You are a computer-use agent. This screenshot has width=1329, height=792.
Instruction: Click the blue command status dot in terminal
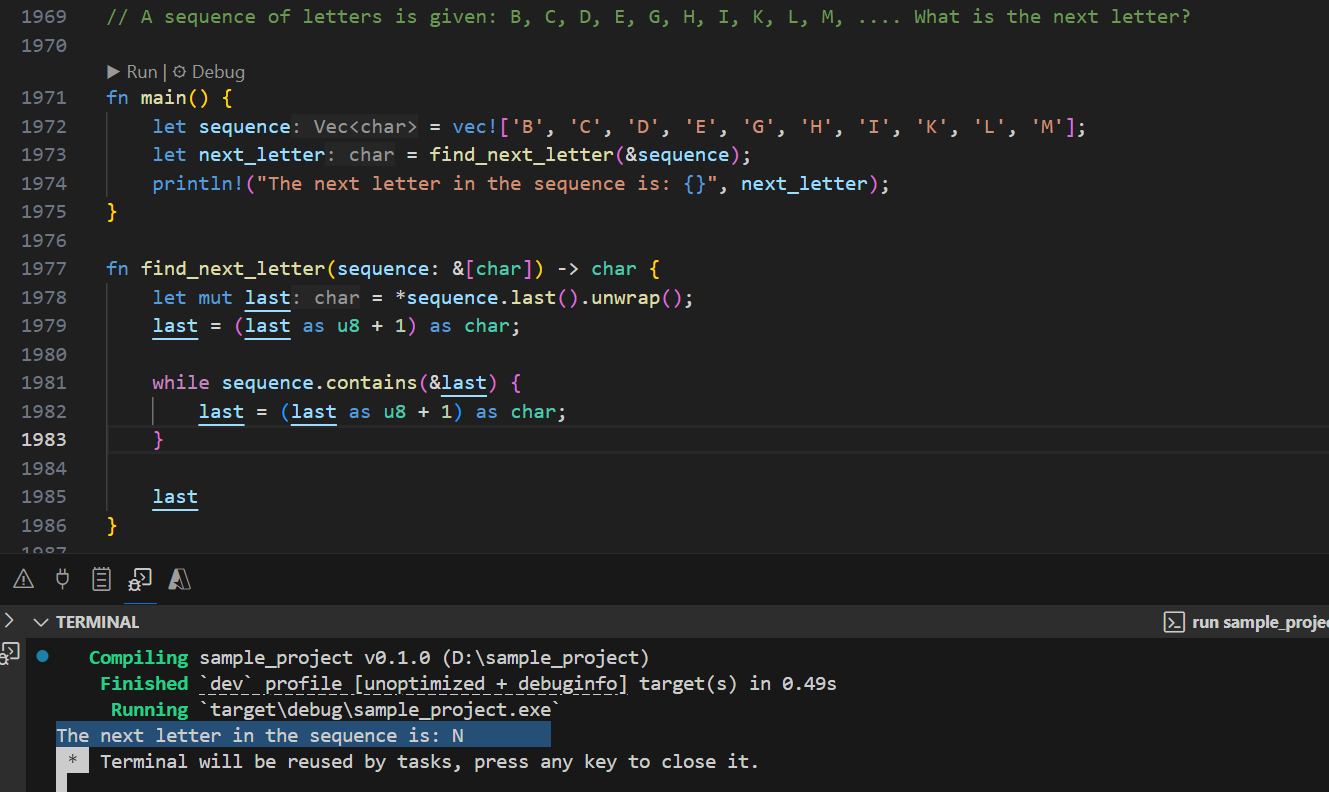42,657
